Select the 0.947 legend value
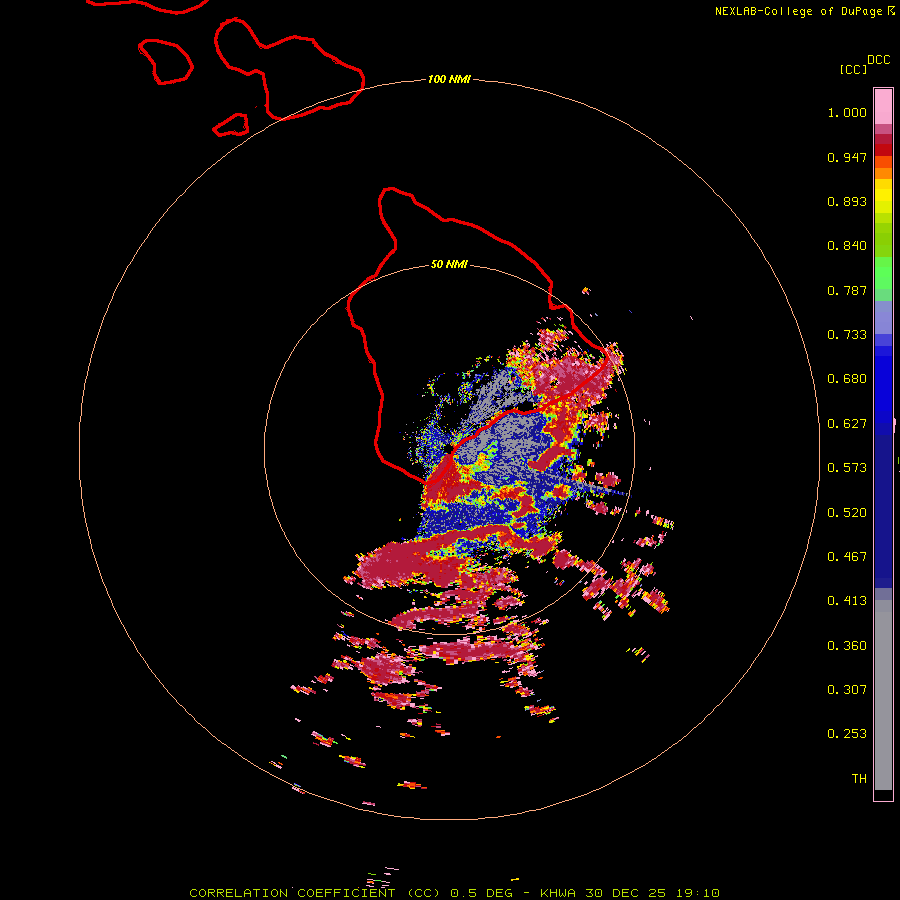Viewport: 900px width, 900px height. pos(847,157)
